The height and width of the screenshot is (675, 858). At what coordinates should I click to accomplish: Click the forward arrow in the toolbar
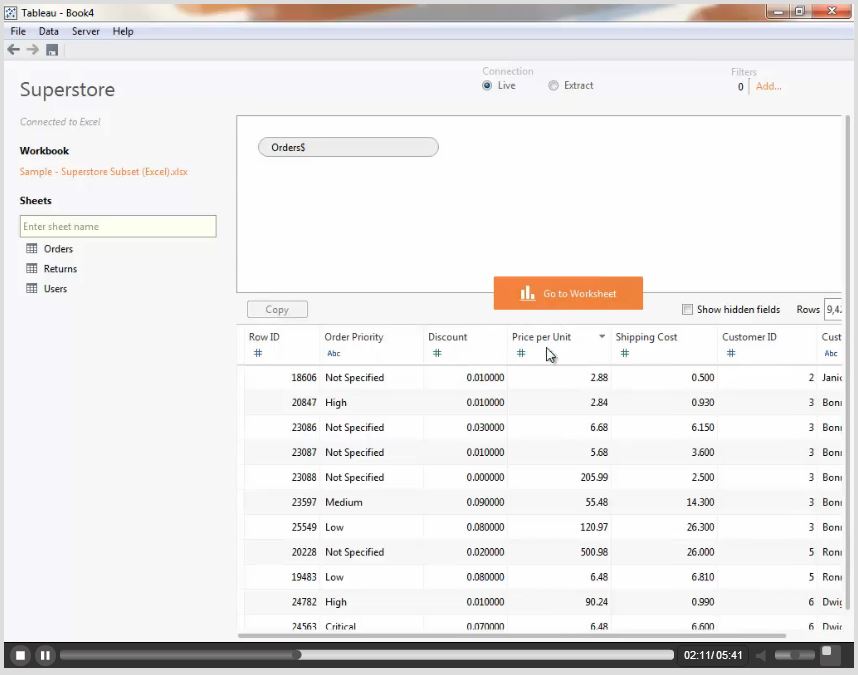33,49
